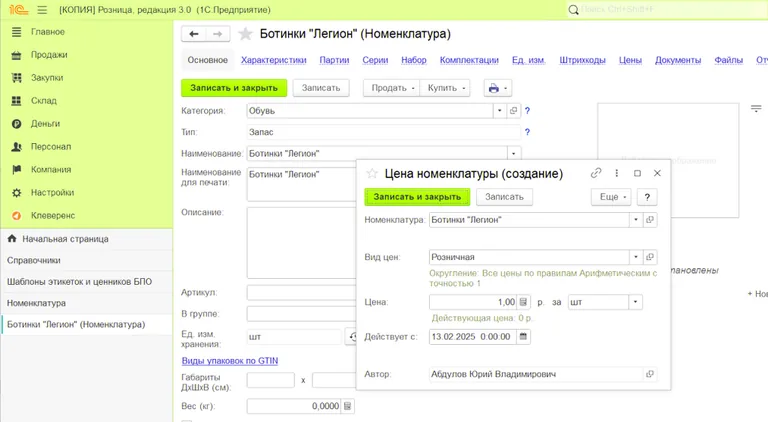Click the search magnifier icon
Viewport: 768px width, 422px height.
(573, 10)
